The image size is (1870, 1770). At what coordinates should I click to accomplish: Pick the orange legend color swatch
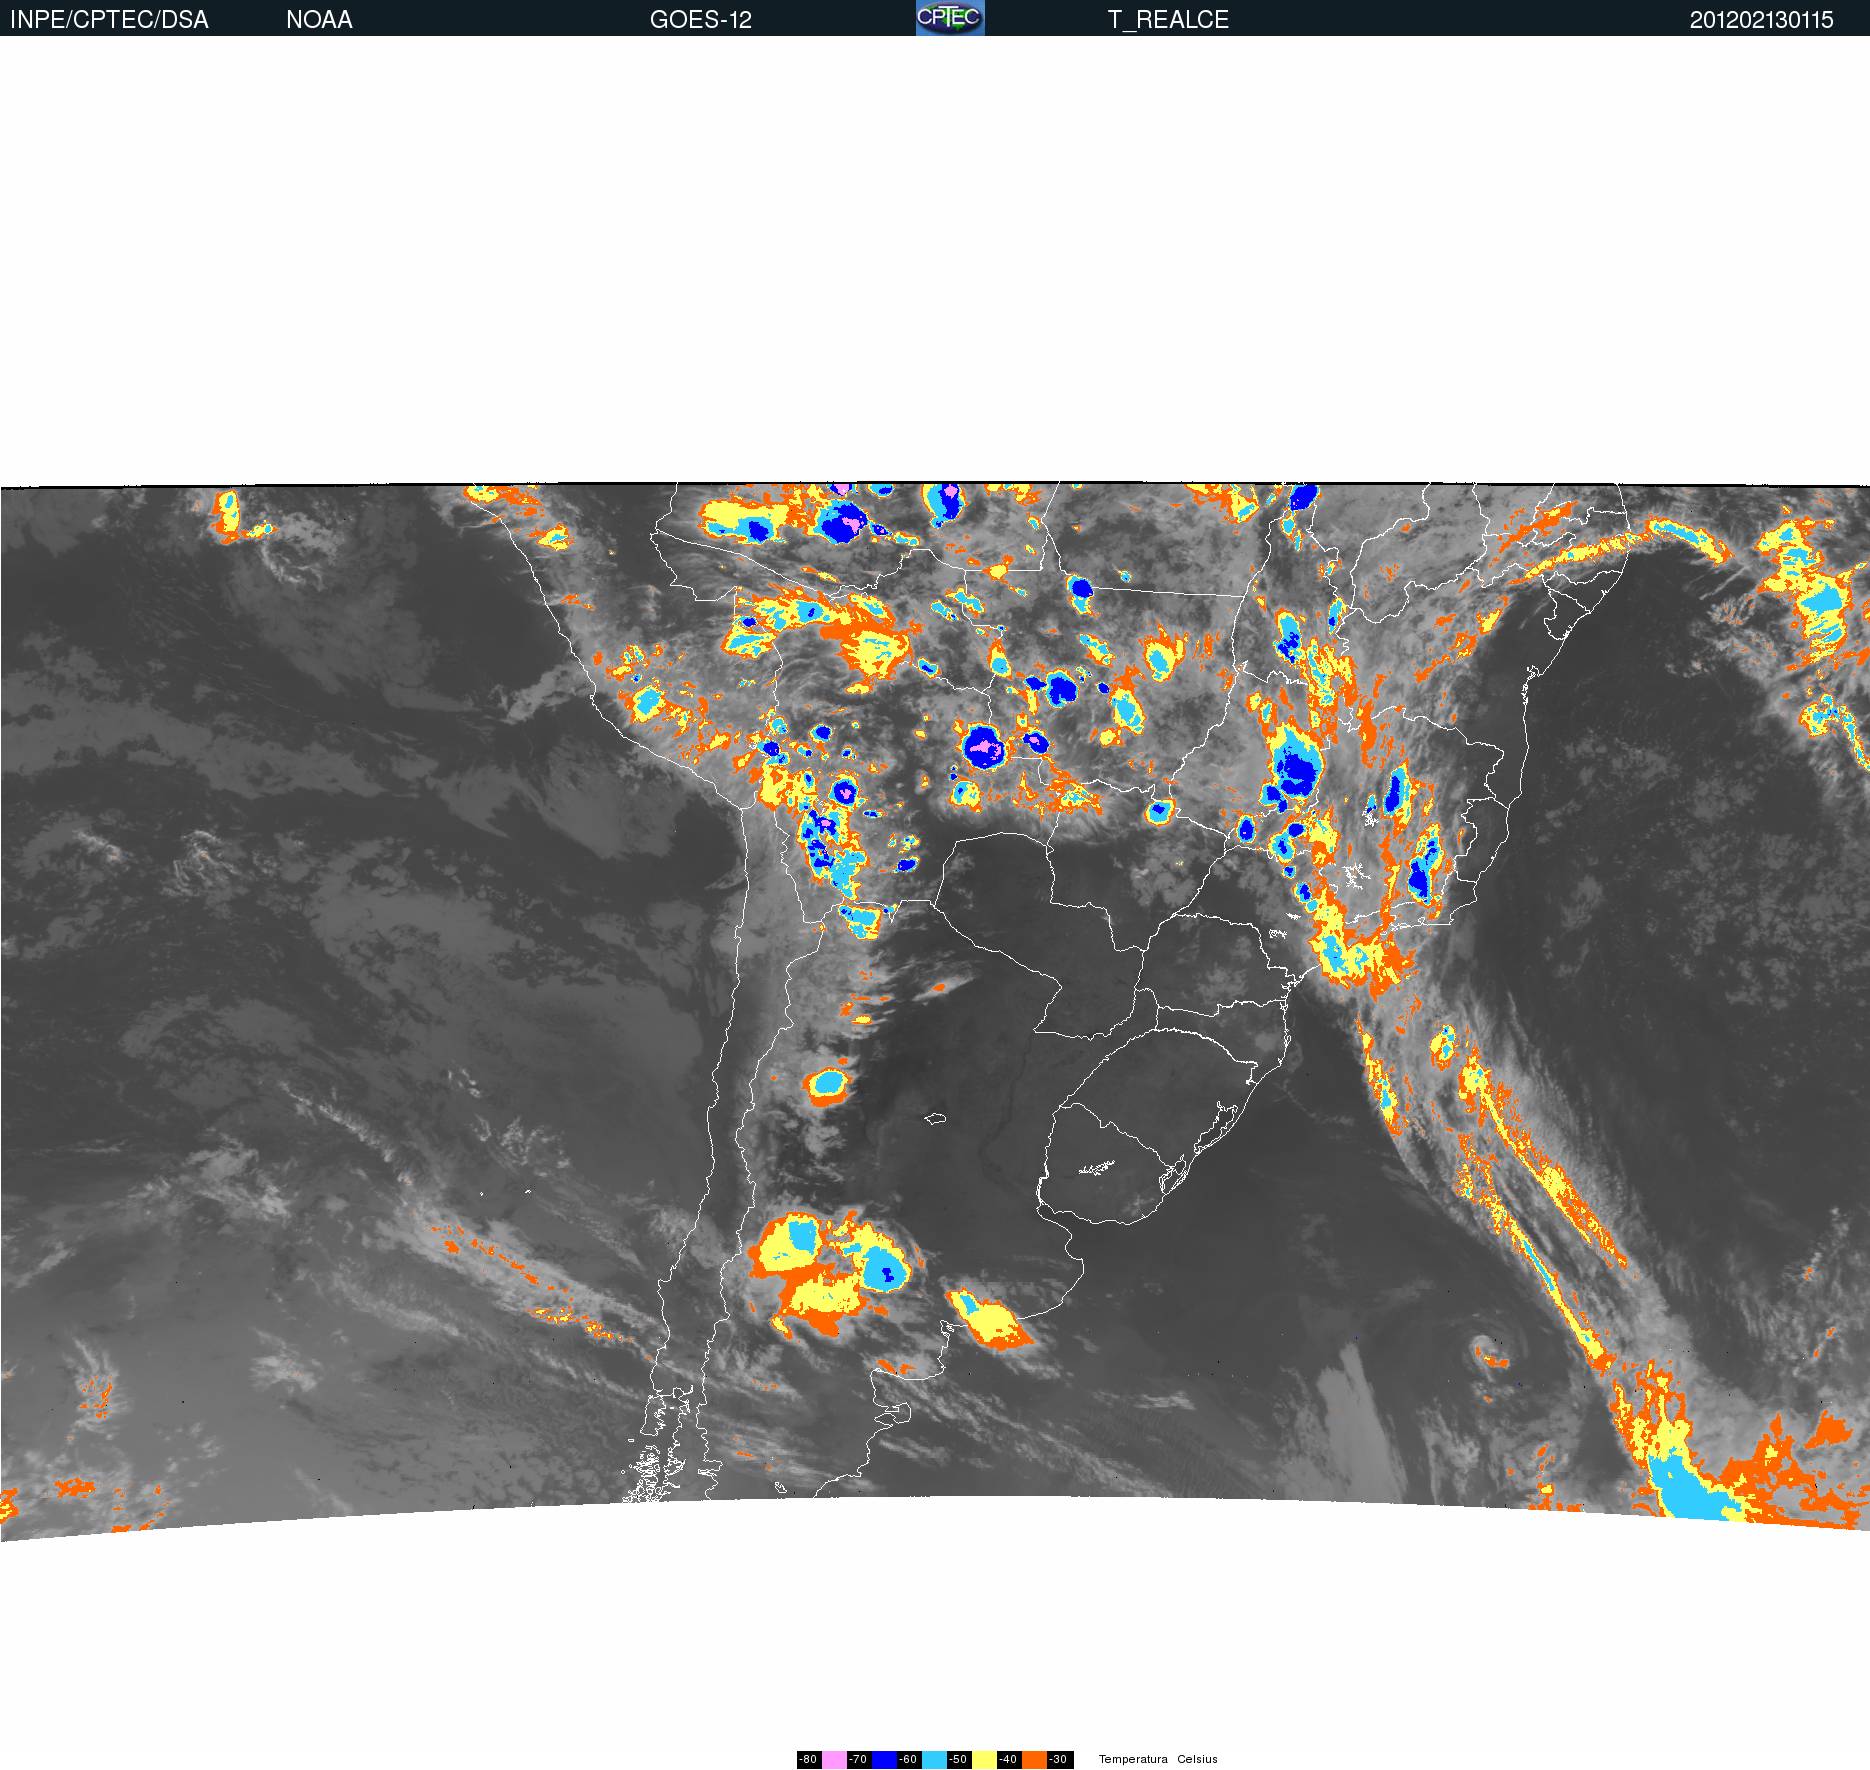(1034, 1759)
